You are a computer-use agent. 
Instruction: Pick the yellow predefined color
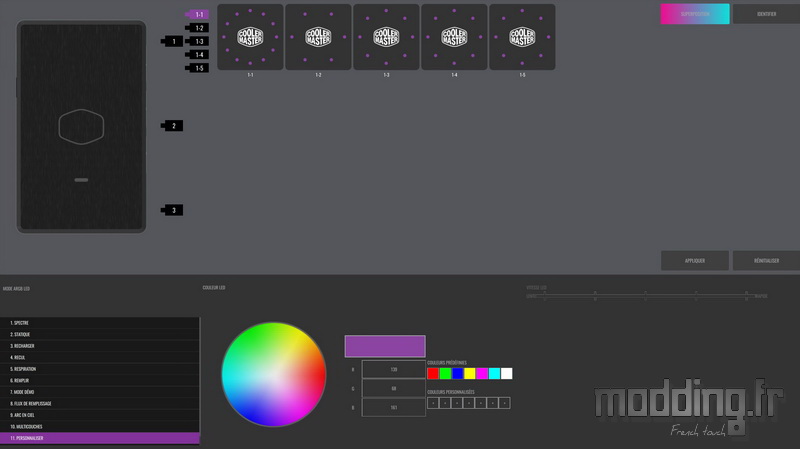[470, 373]
